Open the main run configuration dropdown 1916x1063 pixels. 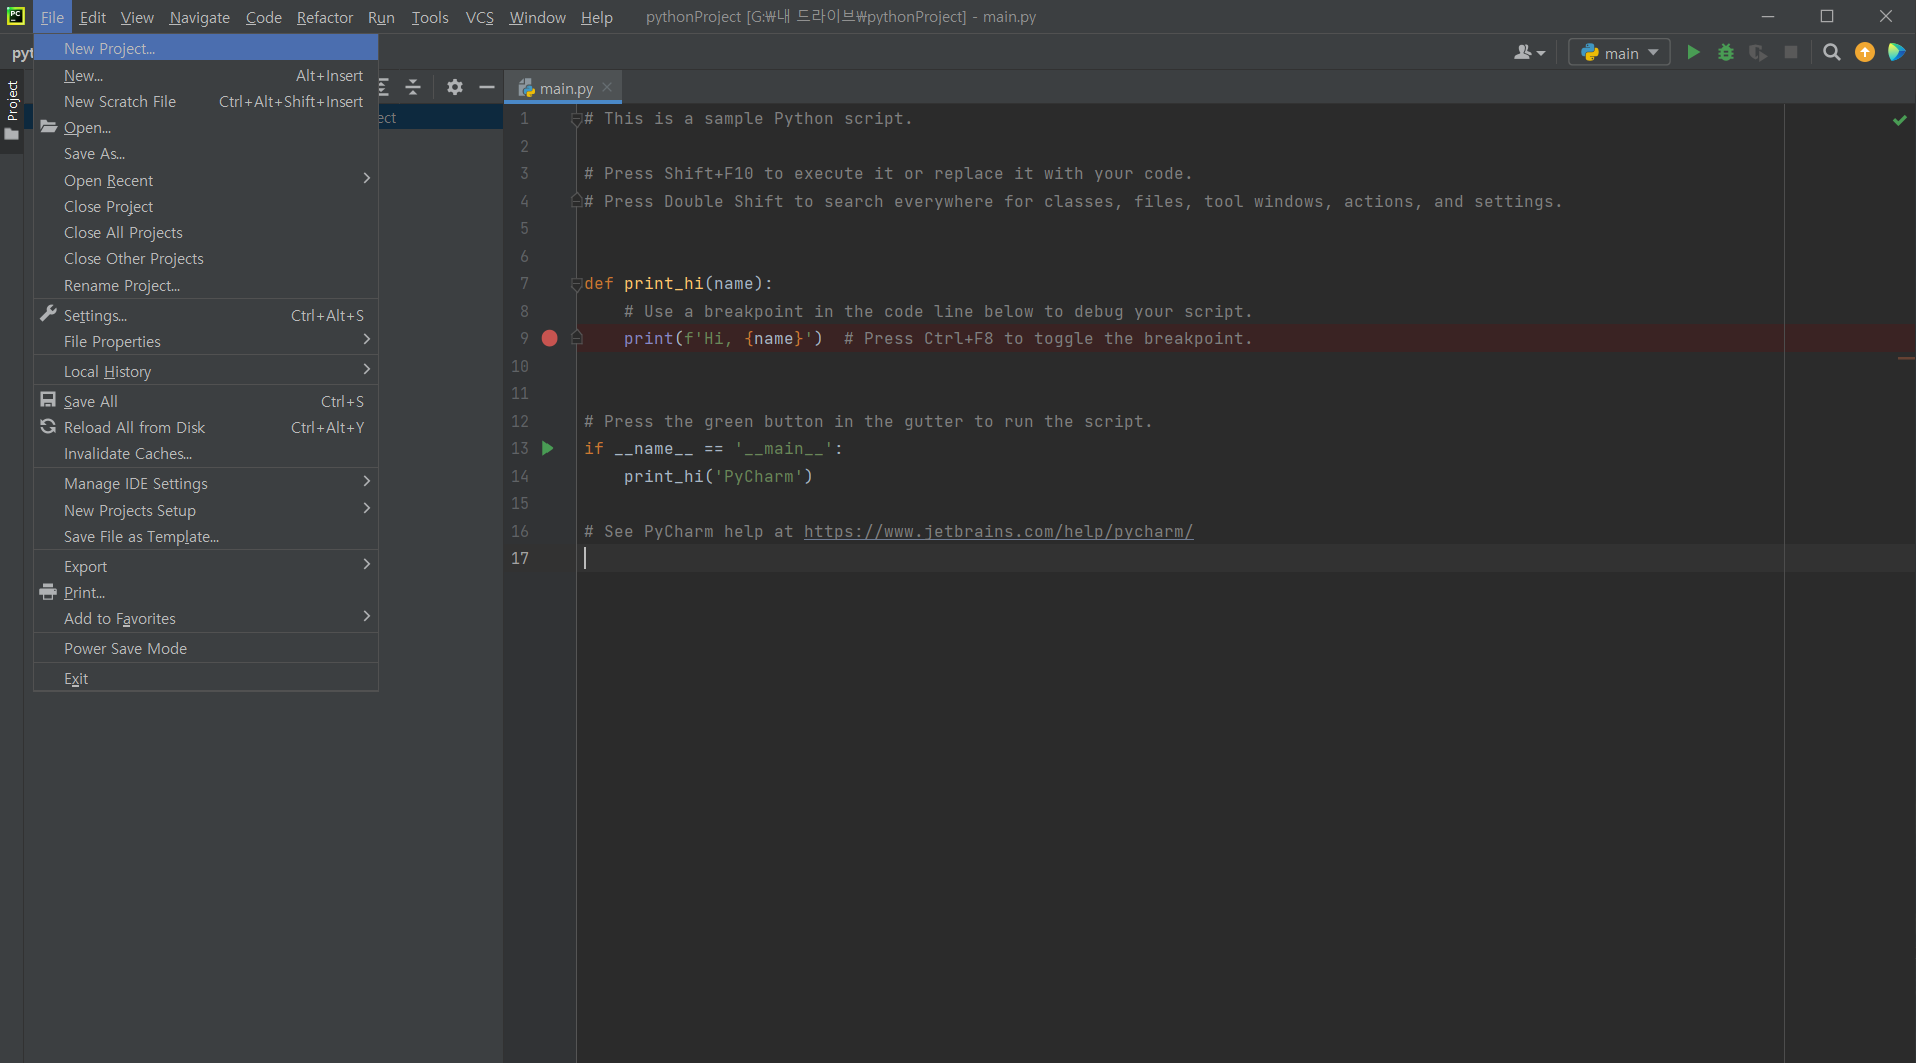(1619, 53)
